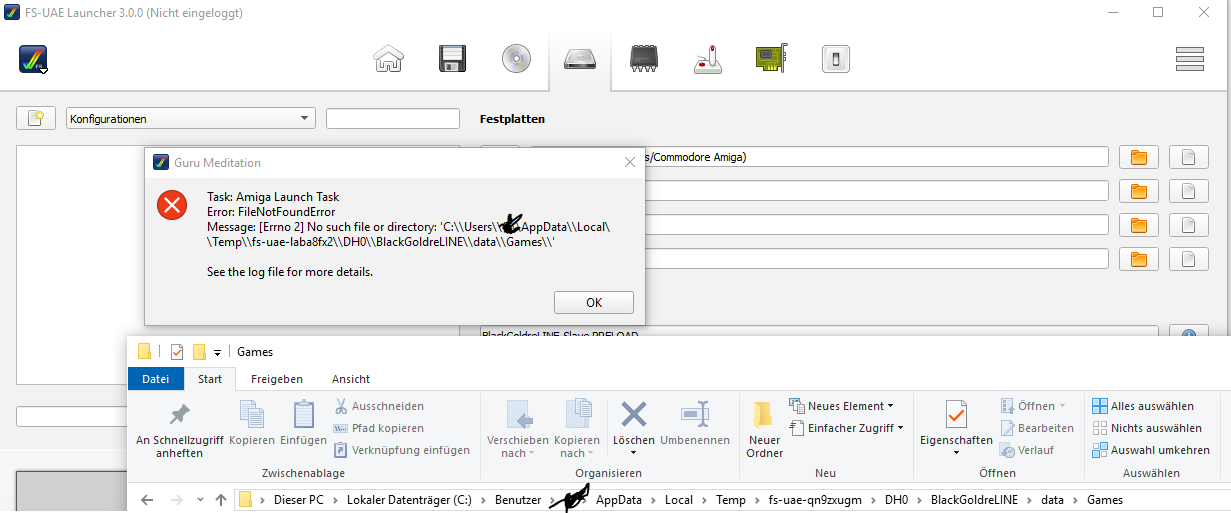1231x513 pixels.
Task: Open the ROM and memory chip tab
Action: tap(644, 59)
